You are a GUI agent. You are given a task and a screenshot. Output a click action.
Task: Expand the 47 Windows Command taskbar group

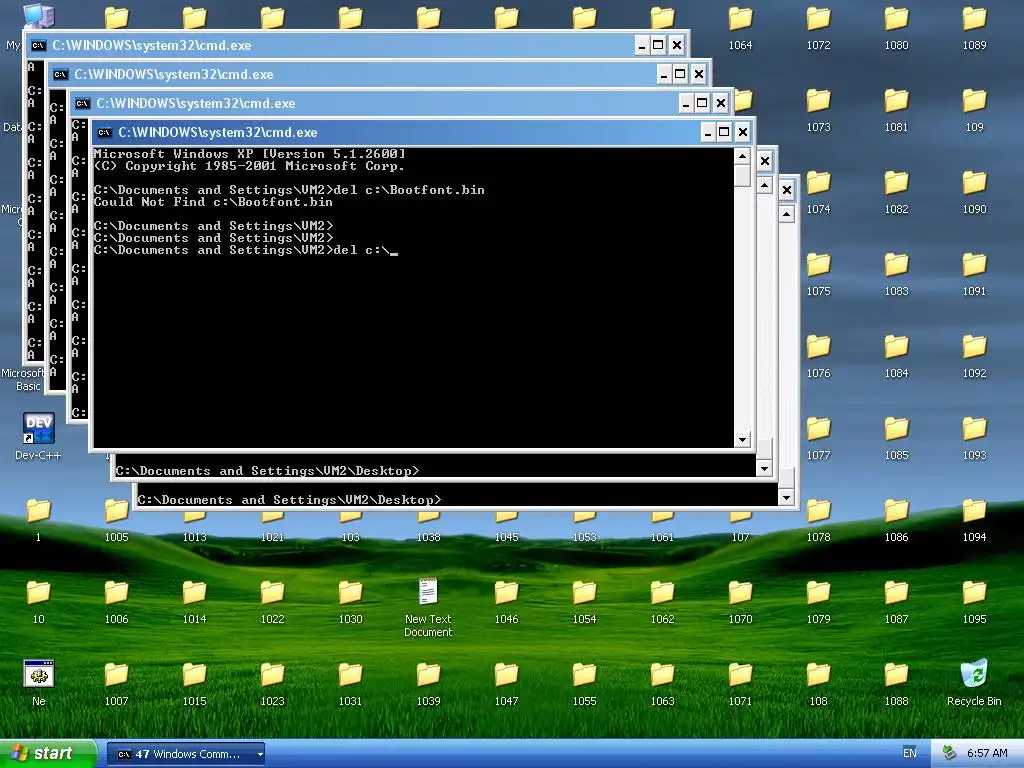point(185,754)
